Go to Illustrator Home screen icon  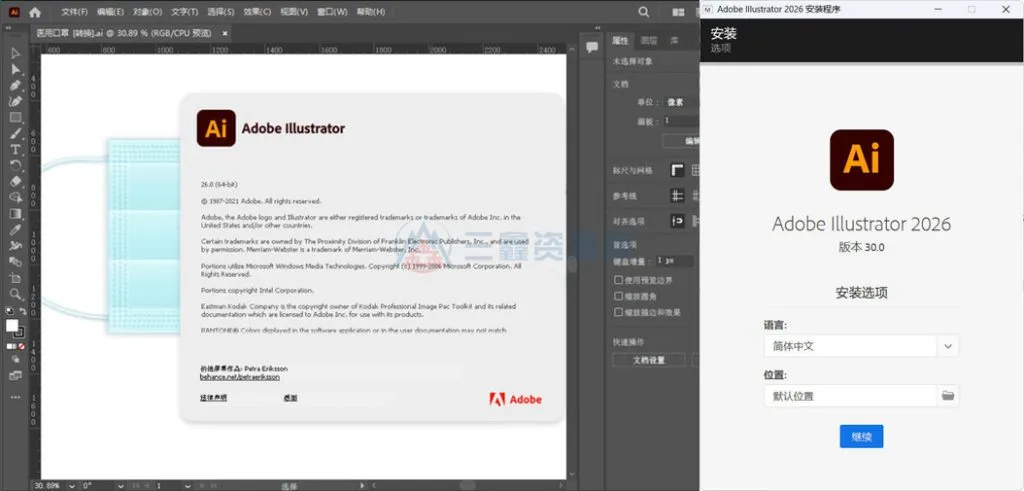(x=35, y=12)
